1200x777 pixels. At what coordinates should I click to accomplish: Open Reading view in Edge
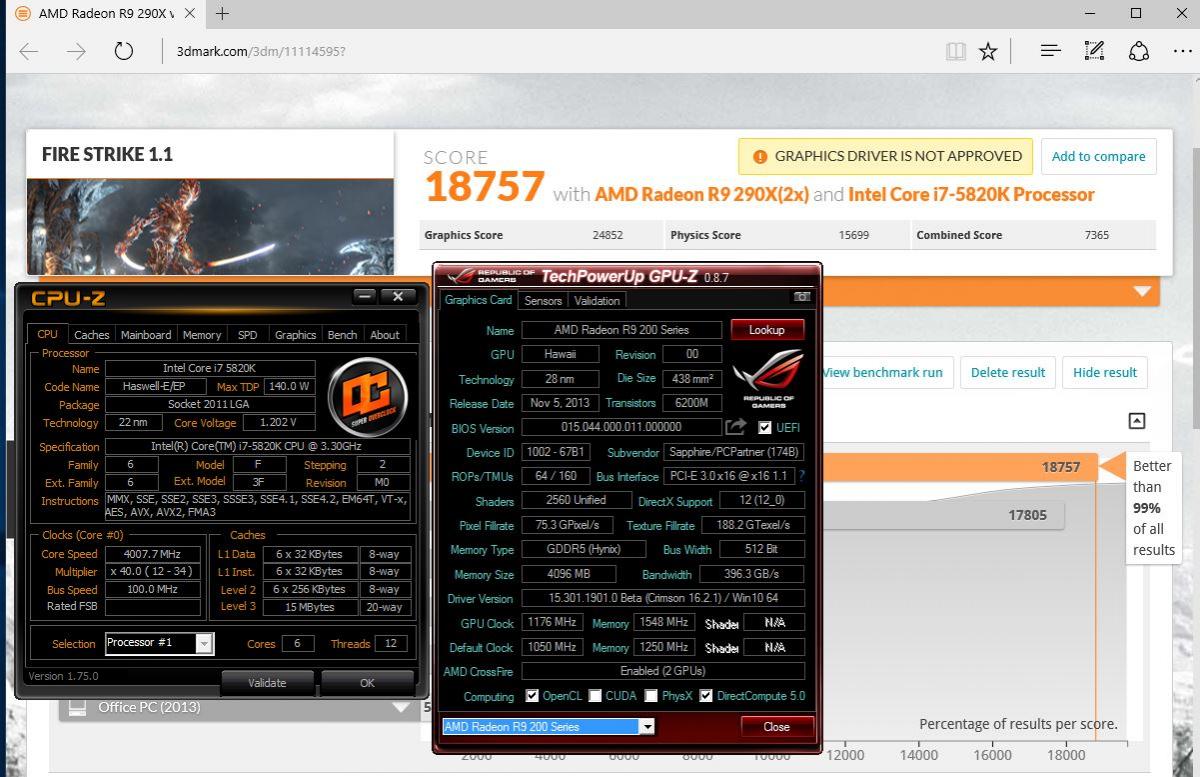[956, 51]
